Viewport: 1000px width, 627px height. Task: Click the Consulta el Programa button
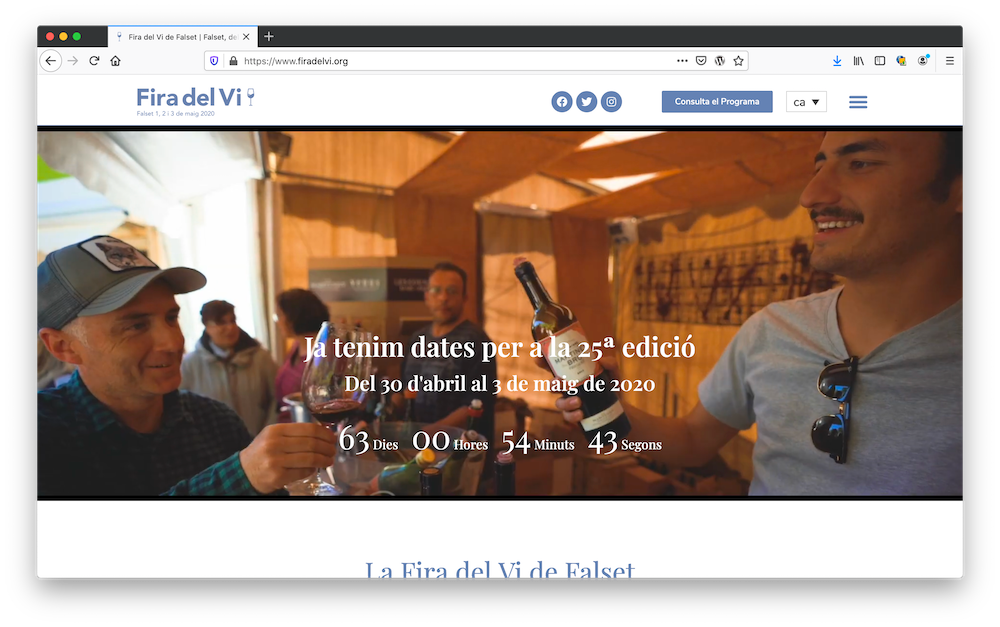717,102
